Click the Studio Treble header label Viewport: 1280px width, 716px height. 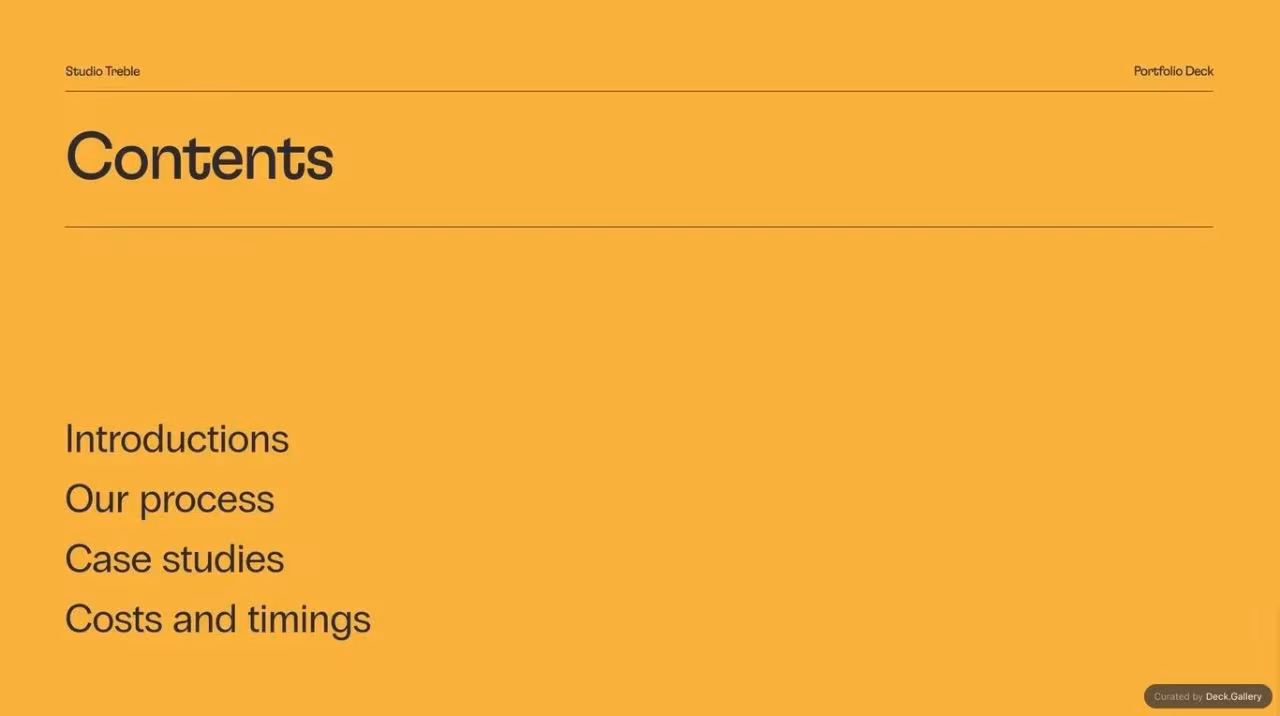pos(102,71)
